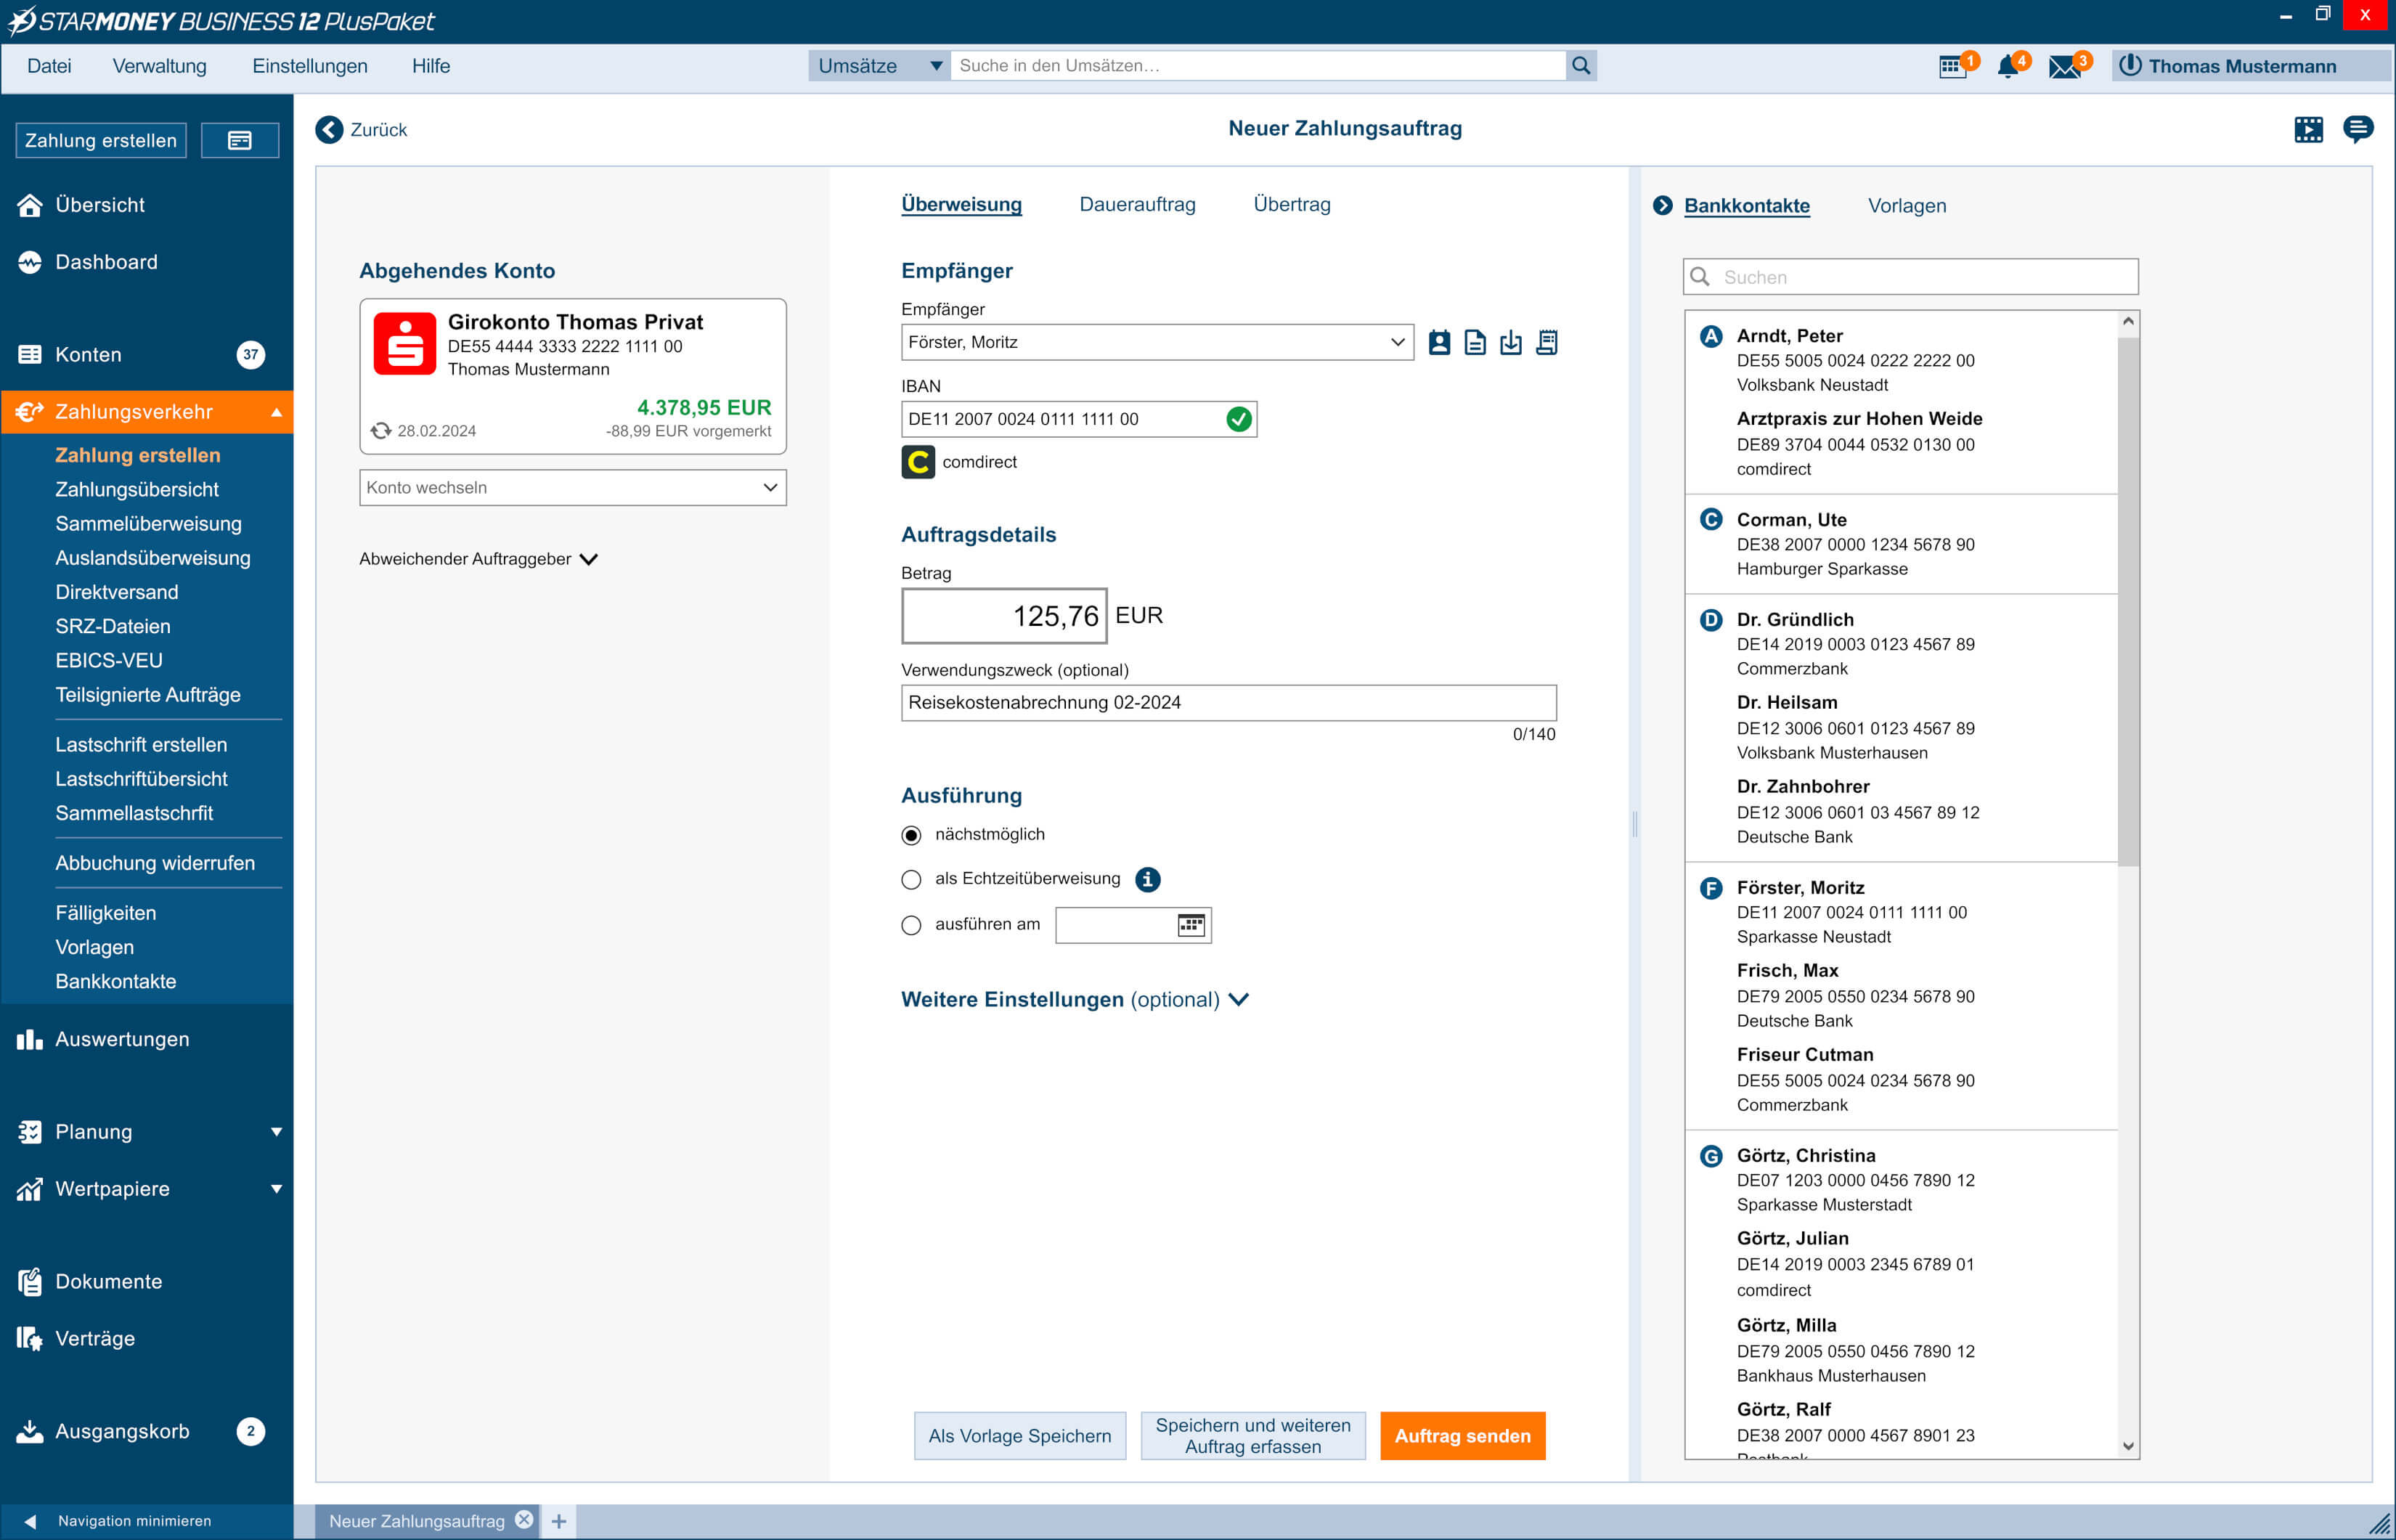Screen dimensions: 2396x1540
Task: Click the Suchen field in bank contacts
Action: point(1911,277)
